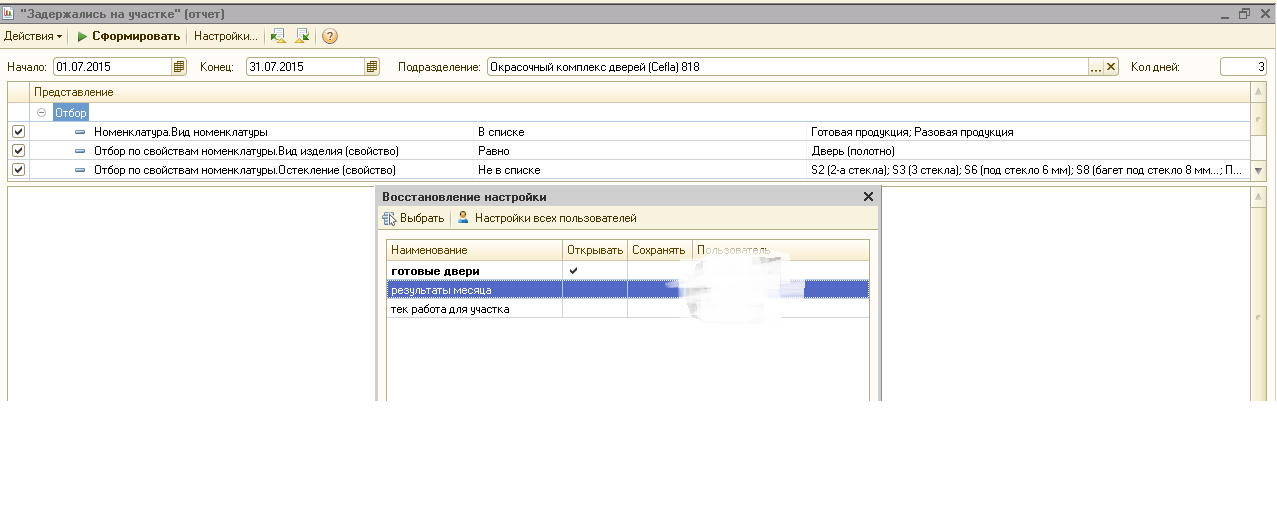Uncheck the Остекление (свойство) filter checkbox
This screenshot has width=1277, height=532.
point(18,170)
